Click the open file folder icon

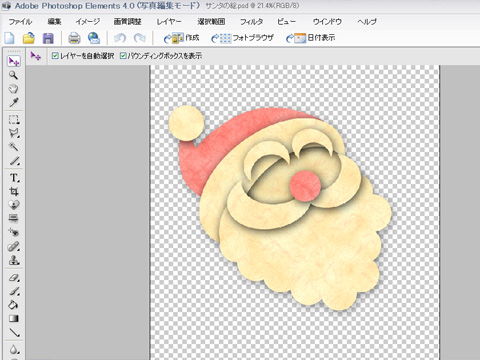pyautogui.click(x=29, y=38)
